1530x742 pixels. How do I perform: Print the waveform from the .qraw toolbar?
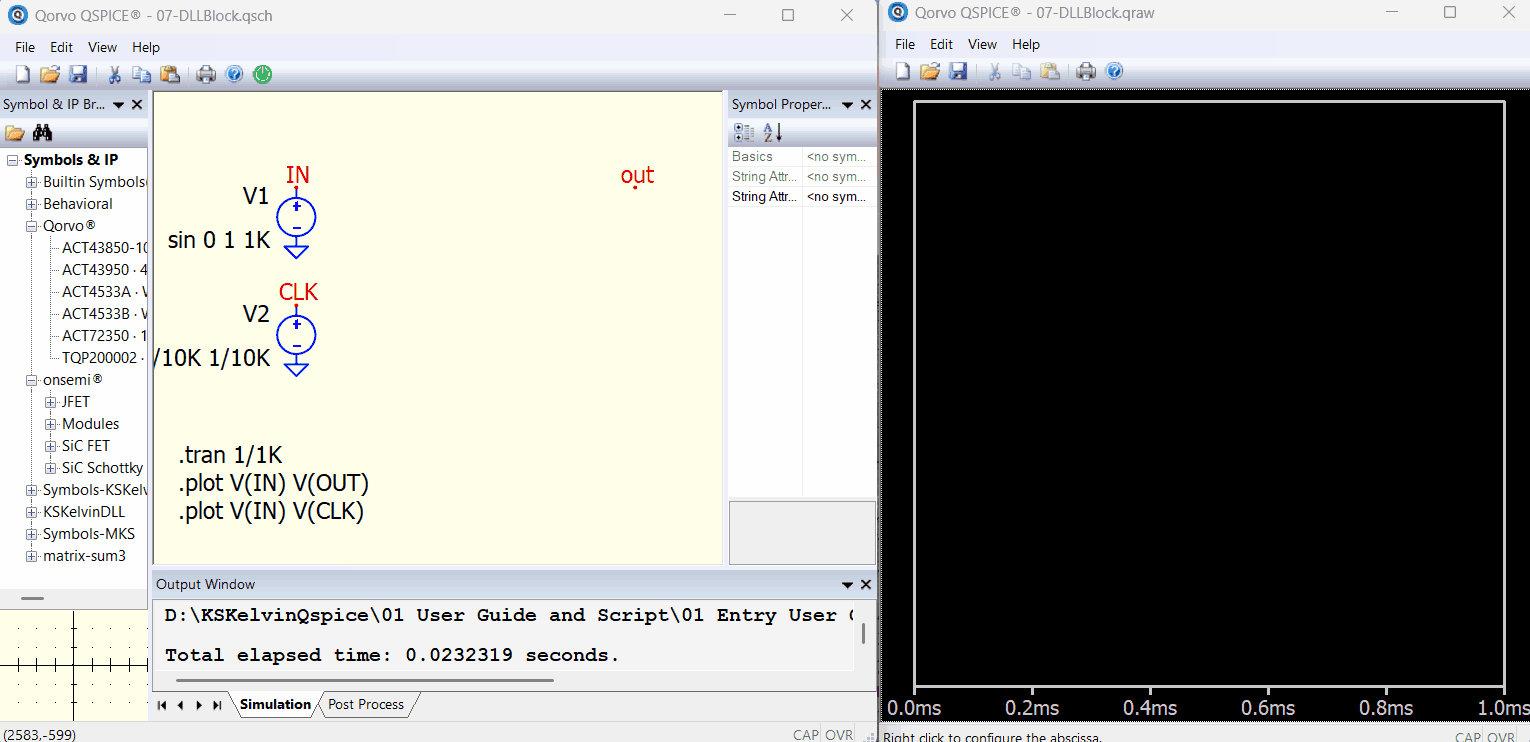pos(1086,71)
